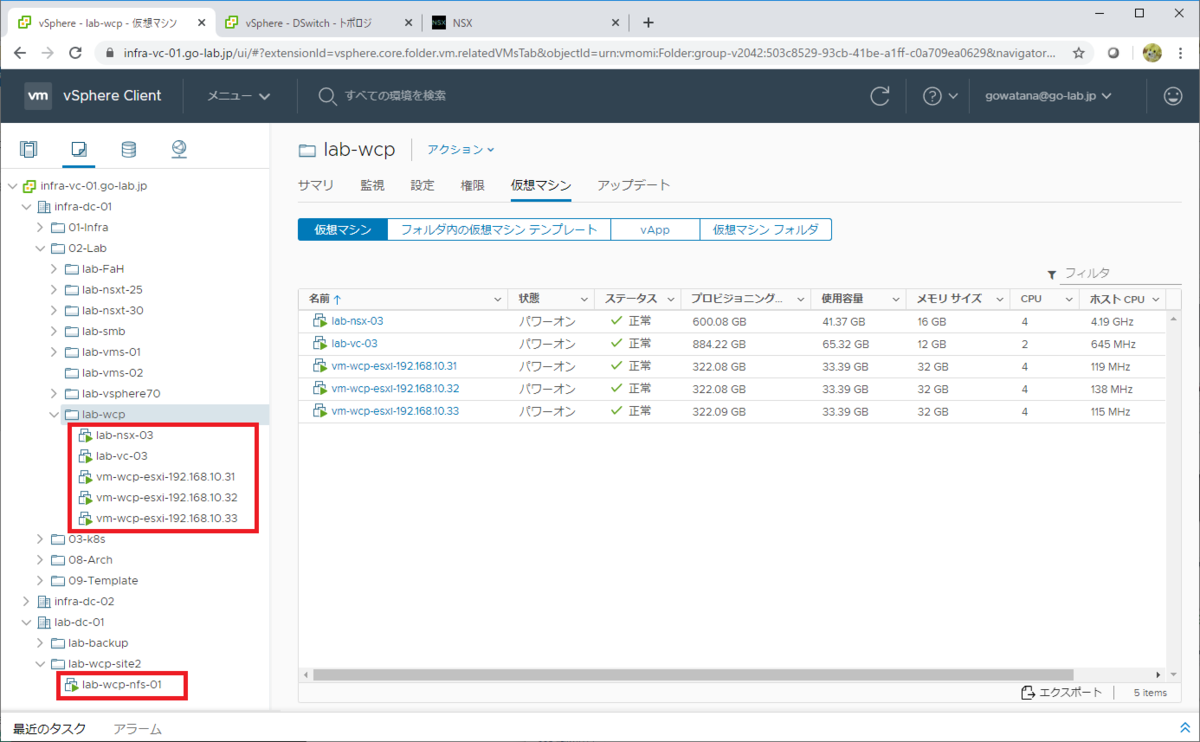Bookmark this page with star icon
Viewport: 1200px width, 742px height.
coord(1079,53)
